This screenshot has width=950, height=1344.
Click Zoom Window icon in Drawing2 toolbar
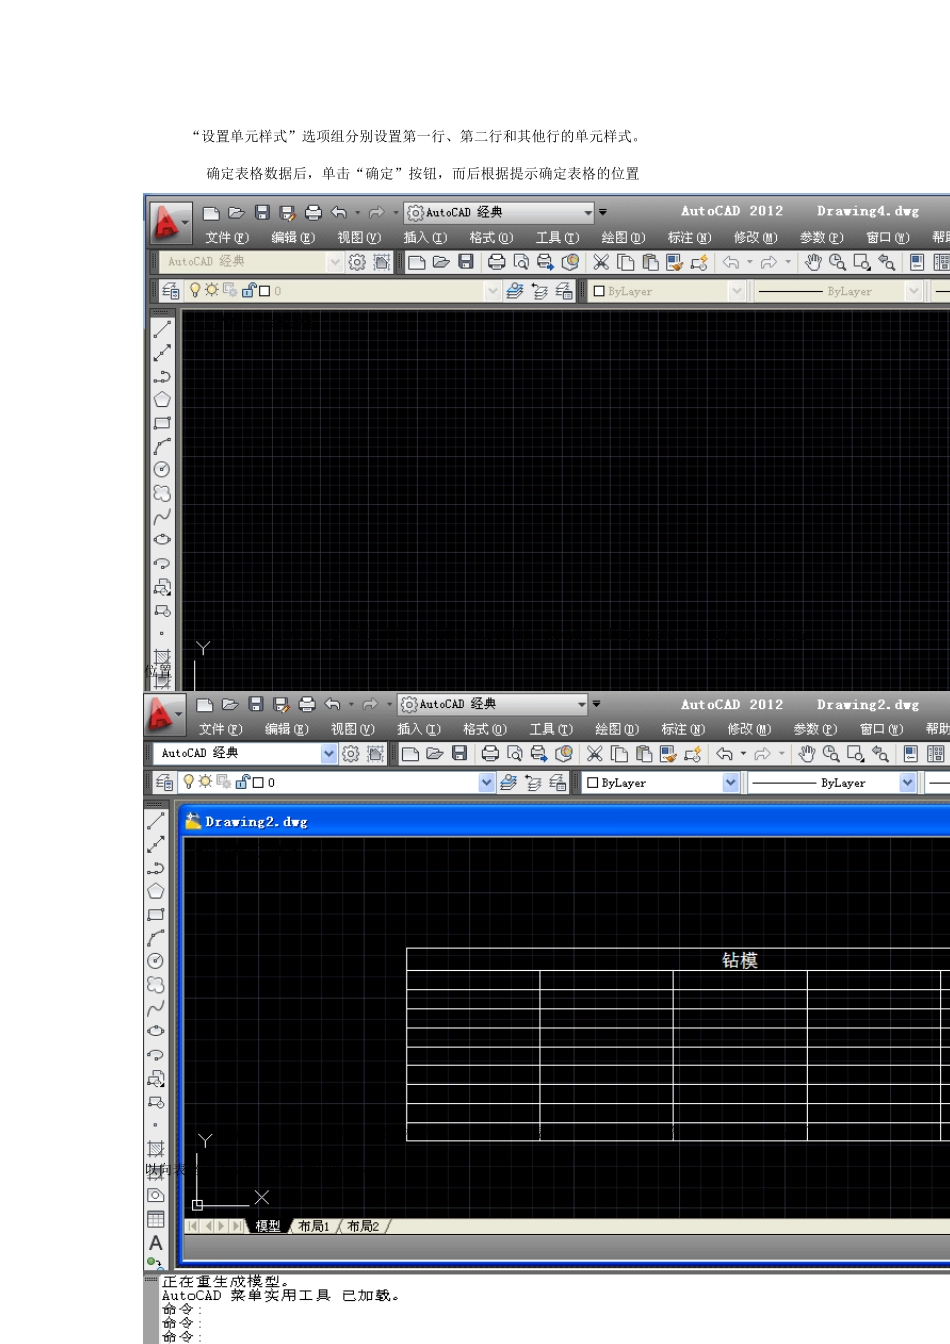coord(856,754)
